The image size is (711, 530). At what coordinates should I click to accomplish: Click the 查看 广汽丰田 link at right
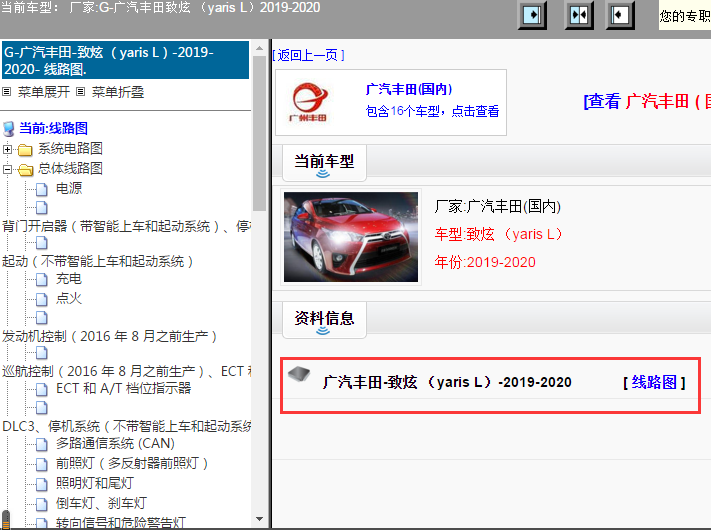tap(647, 101)
